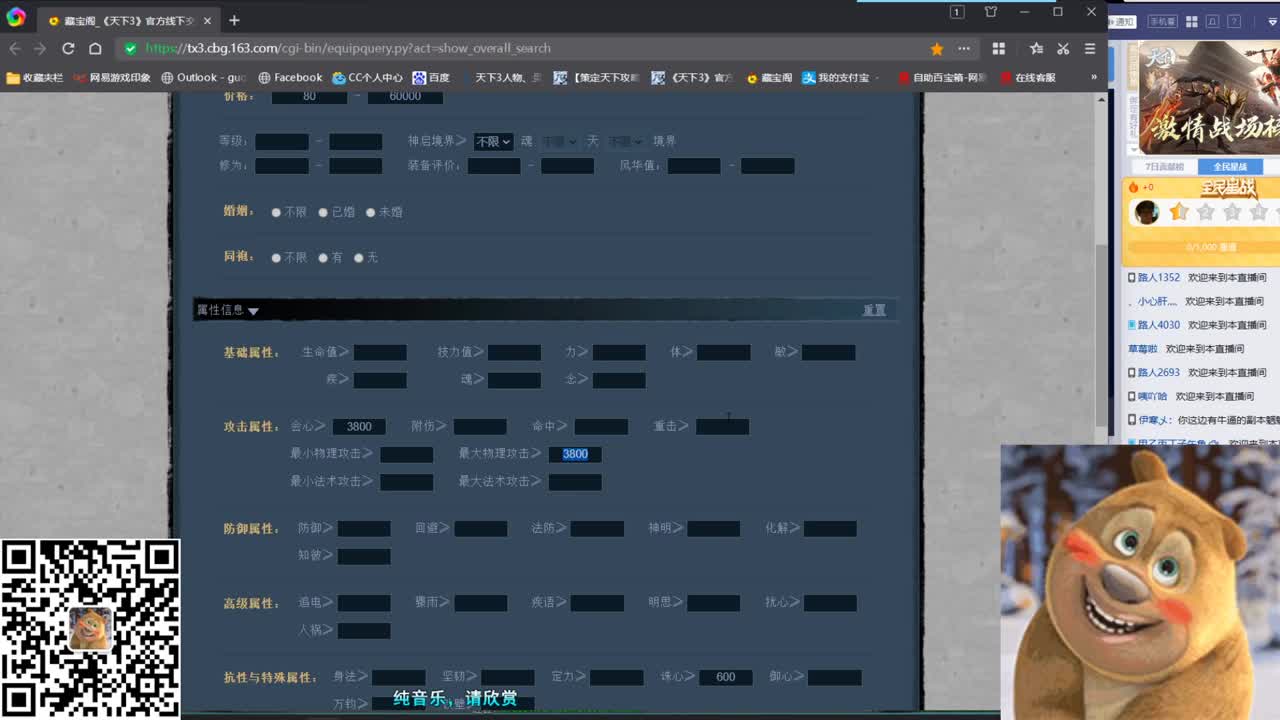This screenshot has height=720, width=1280.
Task: Click the 技力值 input field
Action: [514, 352]
